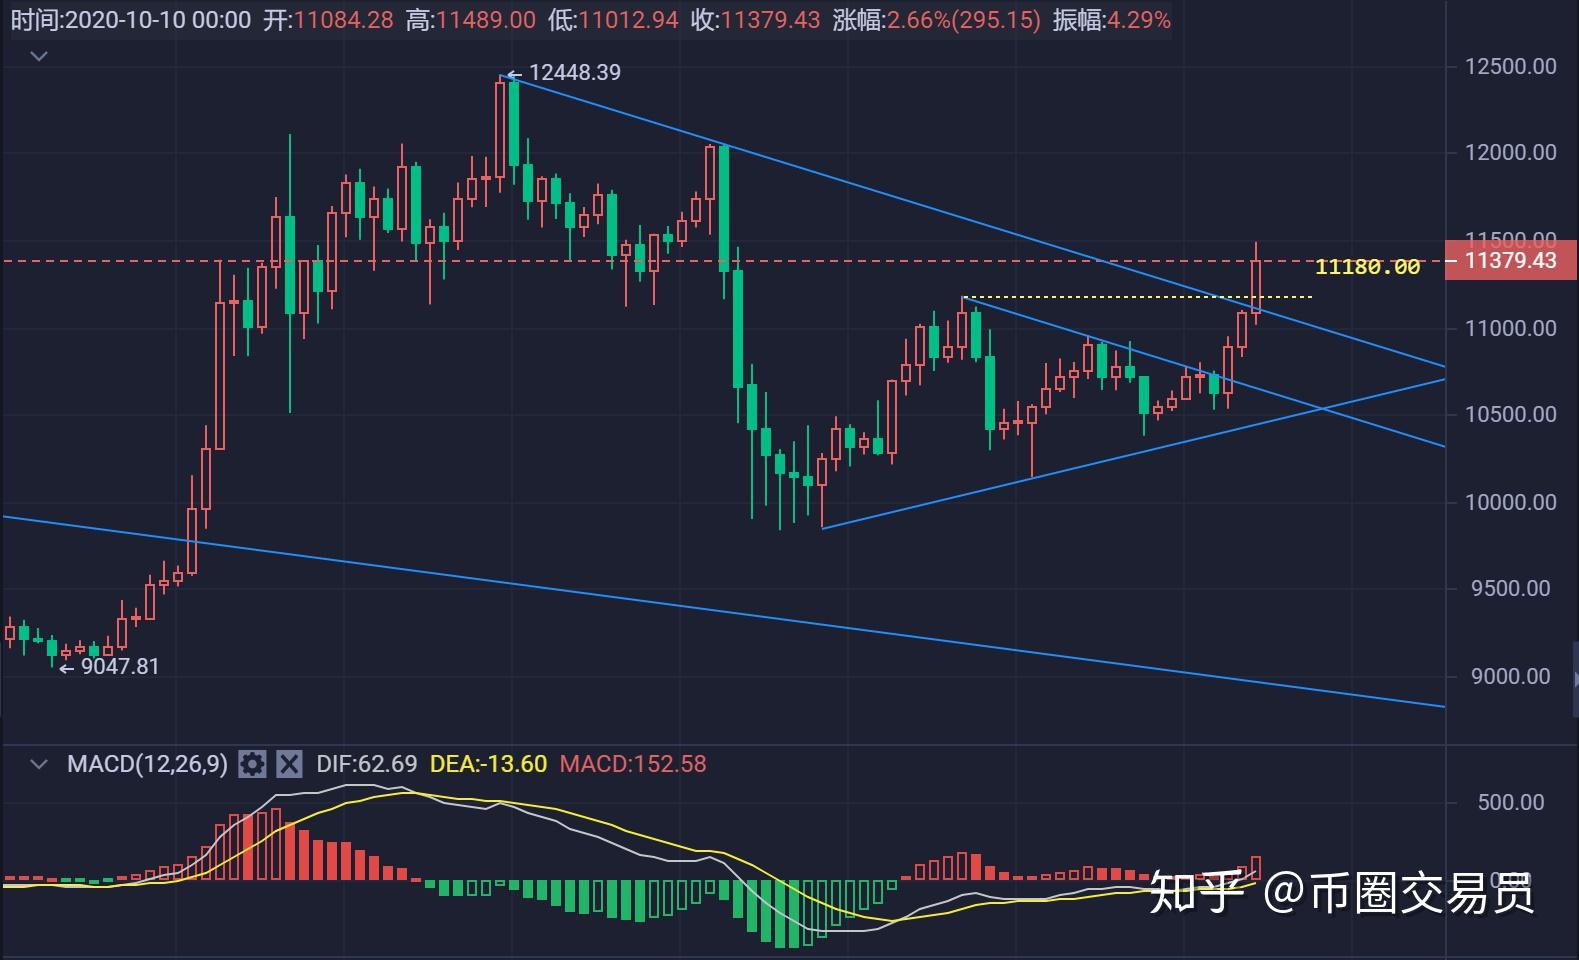Click 10500.00 on price axis
1579x960 pixels.
[1510, 414]
